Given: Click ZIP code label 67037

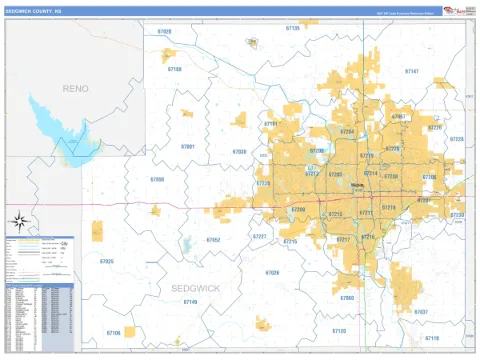Looking at the screenshot, I should click(421, 312).
